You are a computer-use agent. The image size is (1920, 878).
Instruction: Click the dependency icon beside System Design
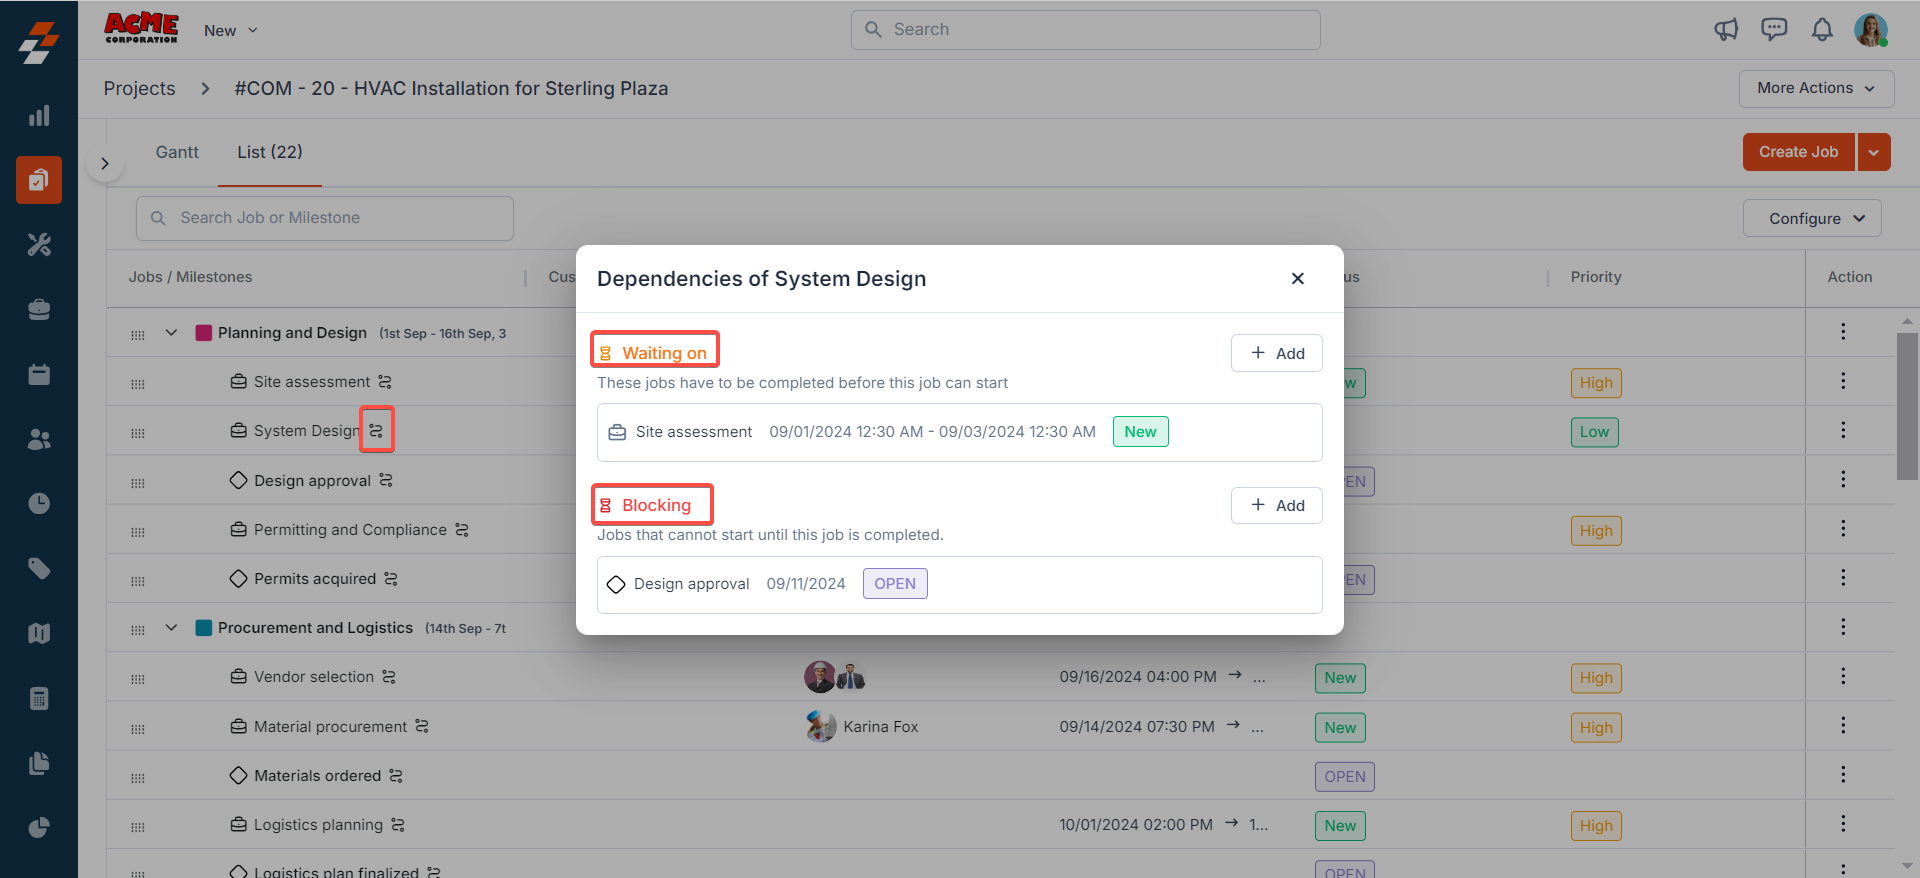click(x=376, y=430)
